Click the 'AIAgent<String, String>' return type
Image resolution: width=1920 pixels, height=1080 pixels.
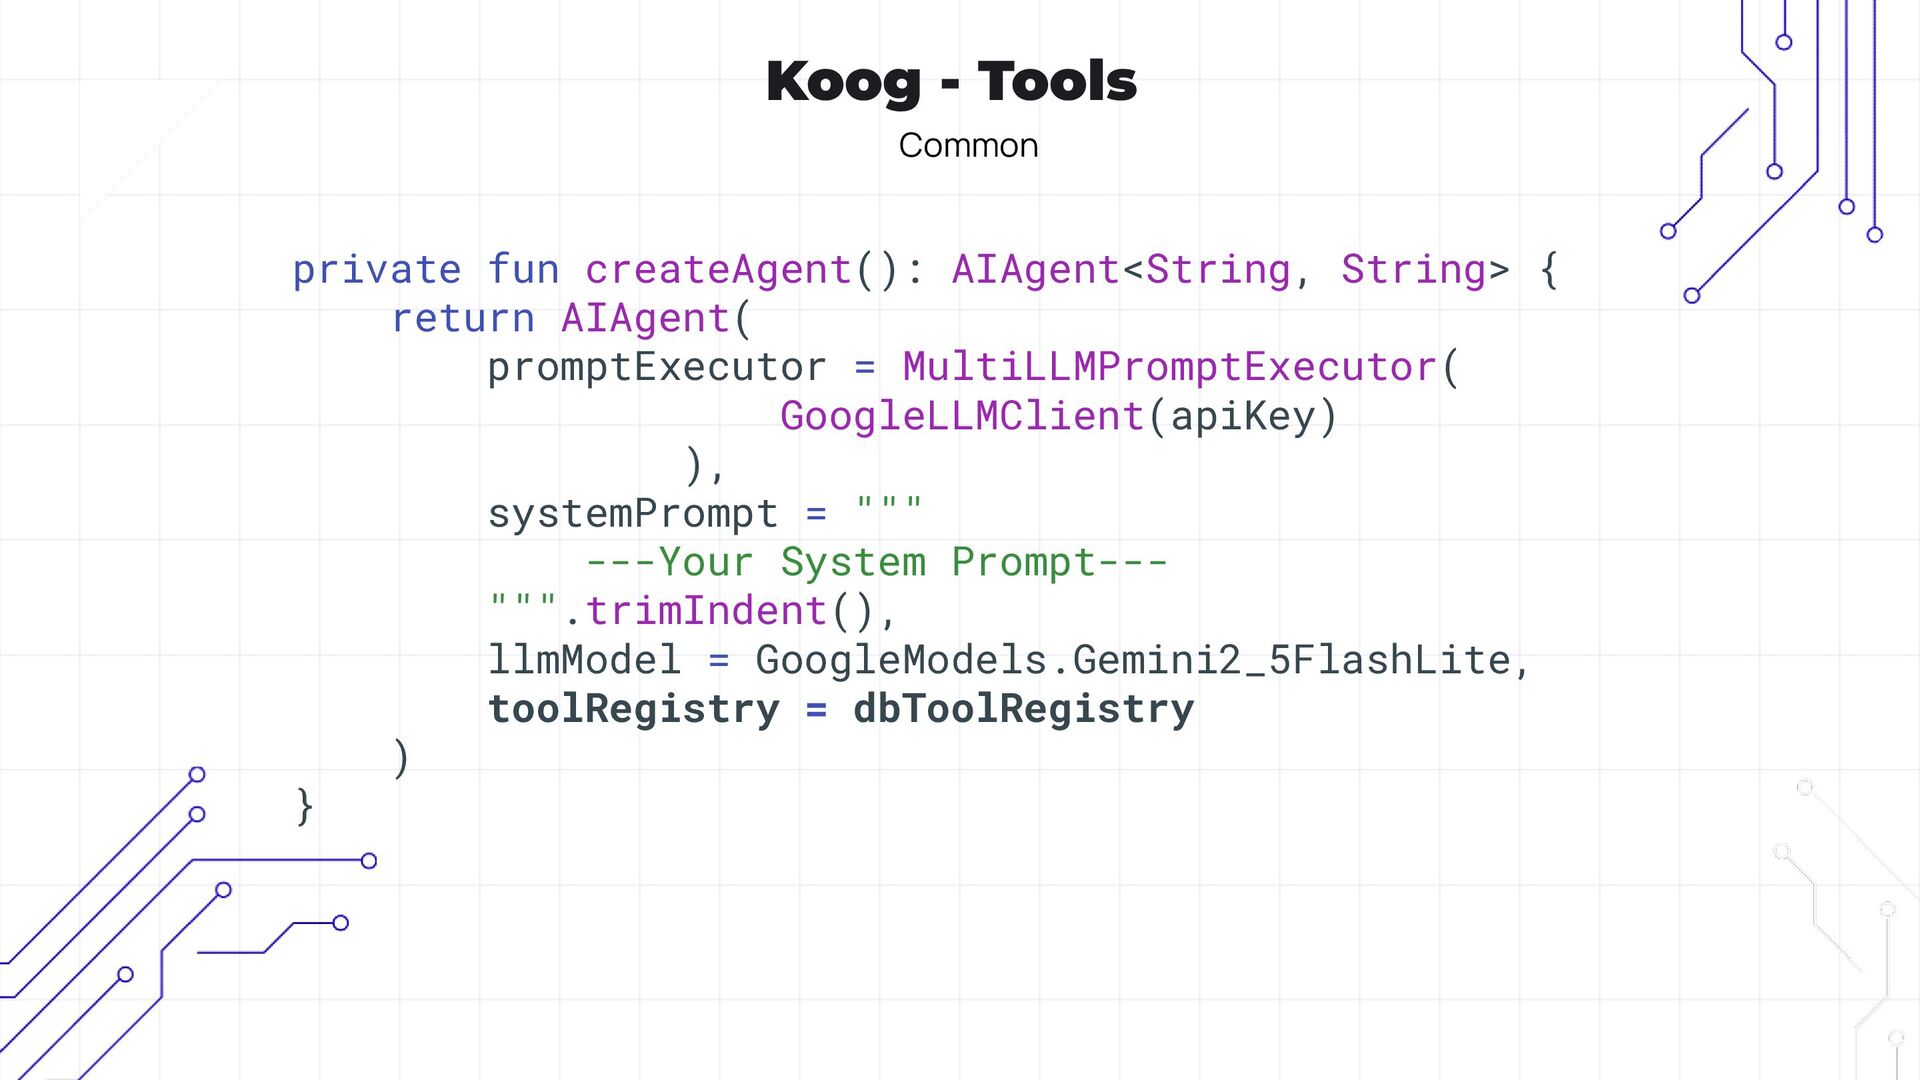(x=1229, y=270)
